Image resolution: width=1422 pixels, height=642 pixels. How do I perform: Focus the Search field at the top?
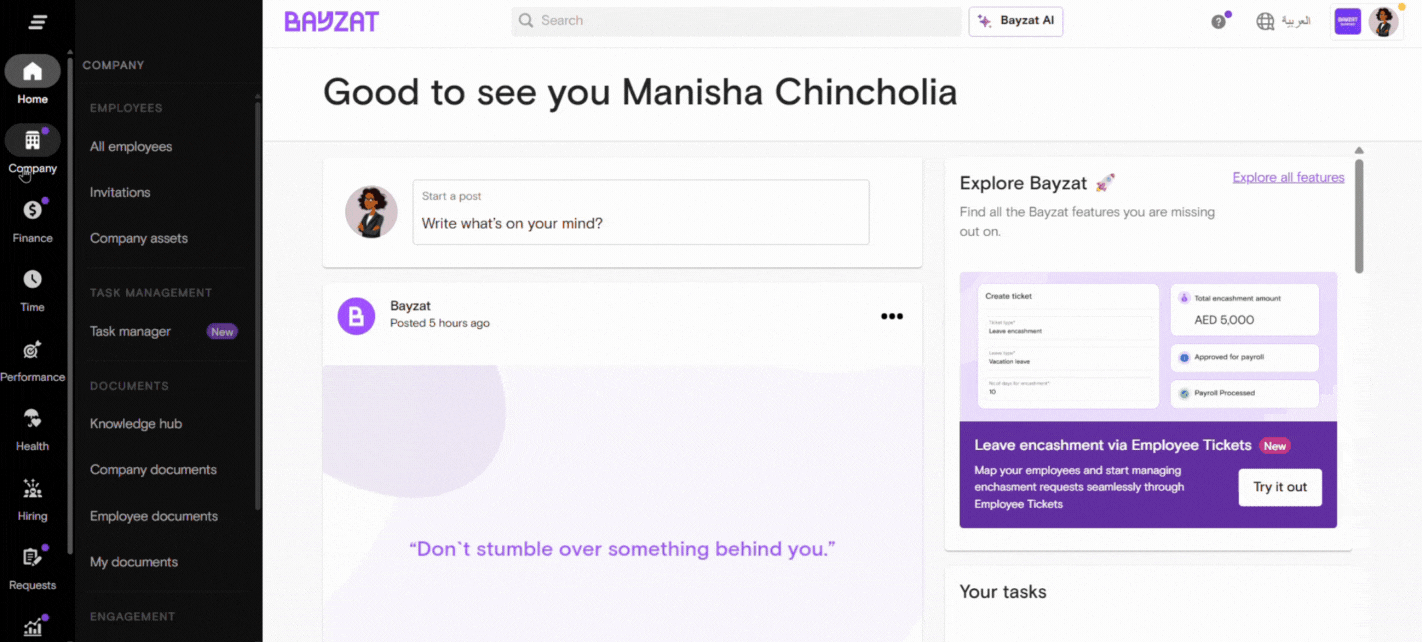point(736,21)
